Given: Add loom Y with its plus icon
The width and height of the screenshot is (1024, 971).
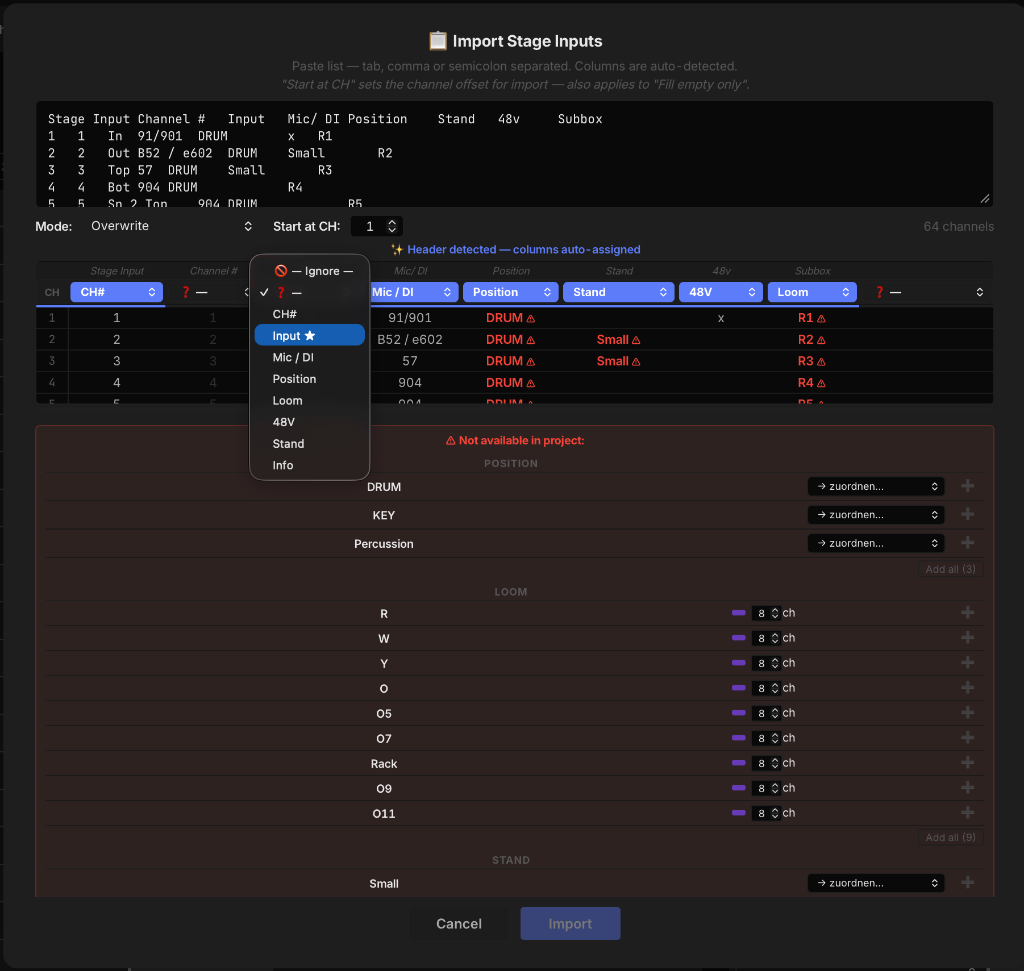Looking at the screenshot, I should tap(967, 663).
